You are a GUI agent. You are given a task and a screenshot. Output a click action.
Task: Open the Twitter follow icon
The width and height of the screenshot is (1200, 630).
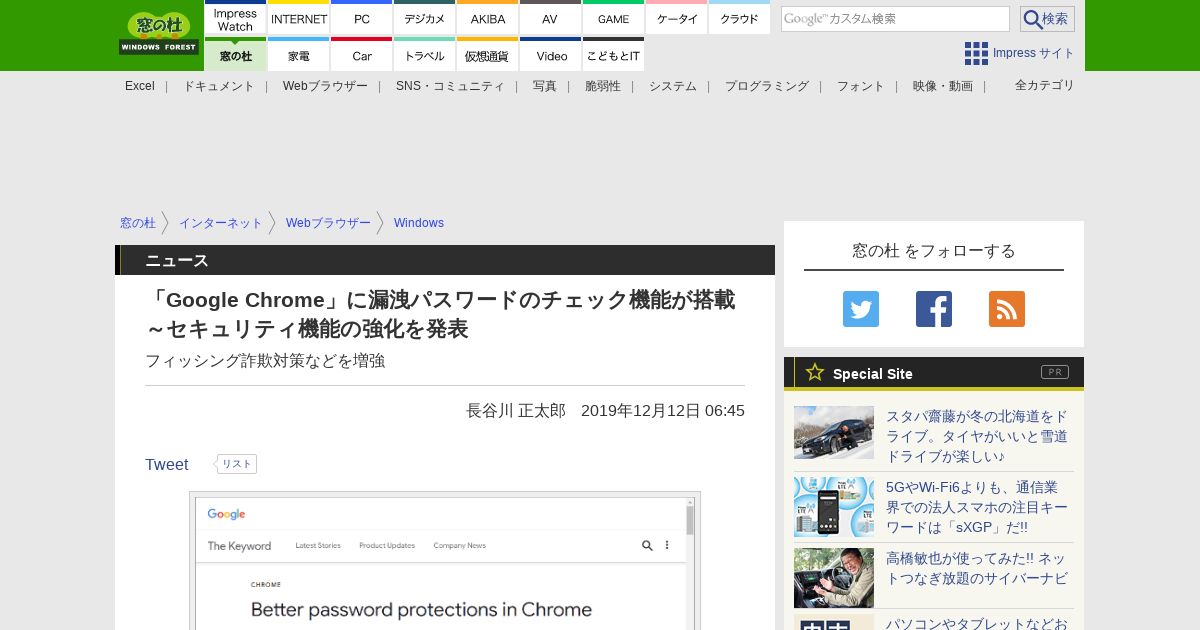click(860, 309)
